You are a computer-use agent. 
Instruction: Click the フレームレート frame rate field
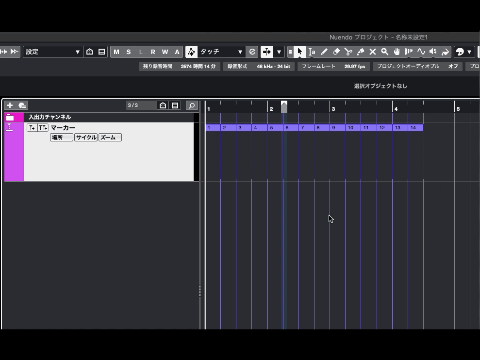click(333, 66)
